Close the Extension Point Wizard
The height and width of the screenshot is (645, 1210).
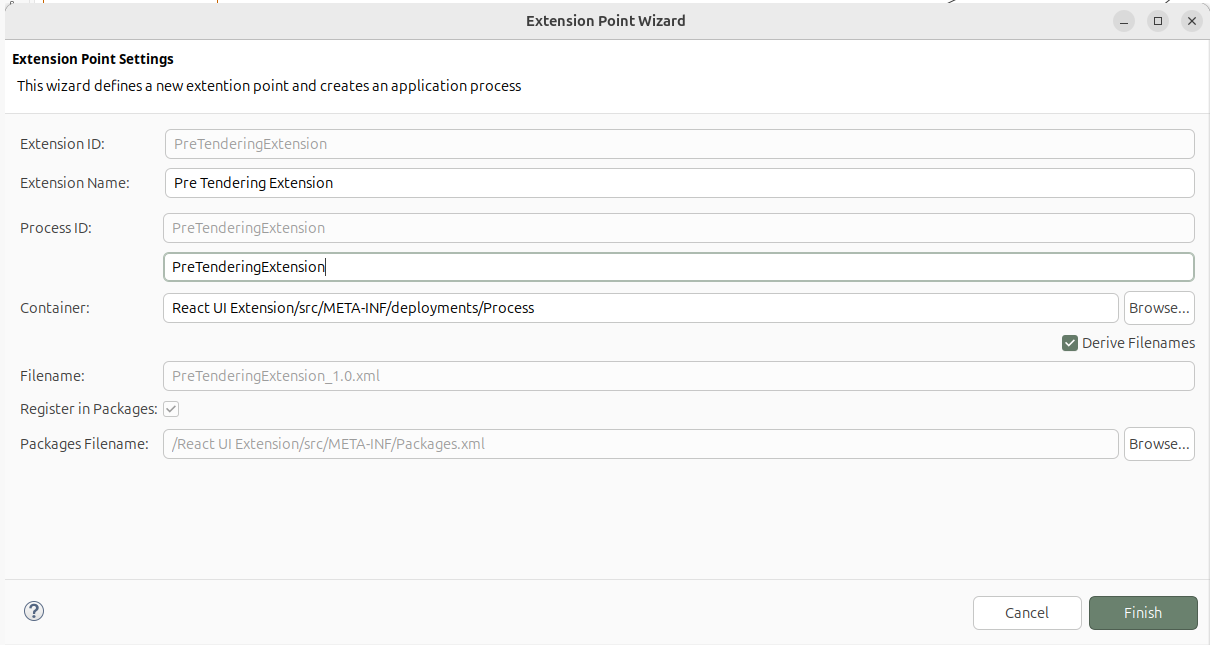tap(1191, 20)
